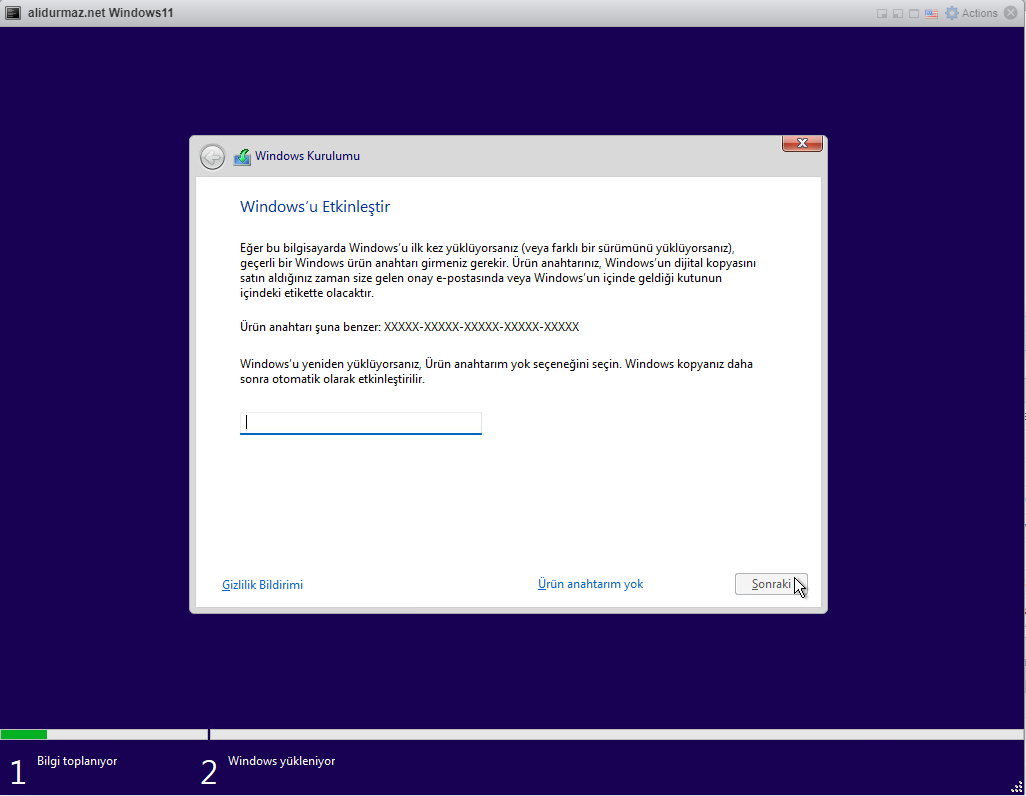This screenshot has height=796, width=1026.
Task: Click the green setup progress bar
Action: tap(24, 734)
